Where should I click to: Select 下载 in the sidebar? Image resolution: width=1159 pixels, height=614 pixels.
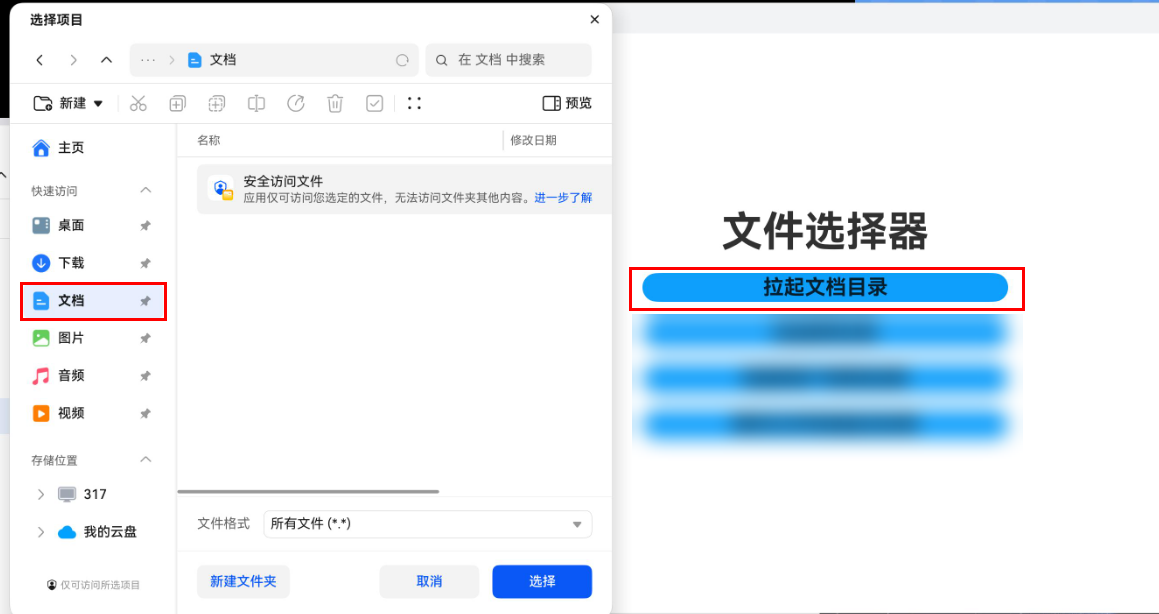coord(71,263)
